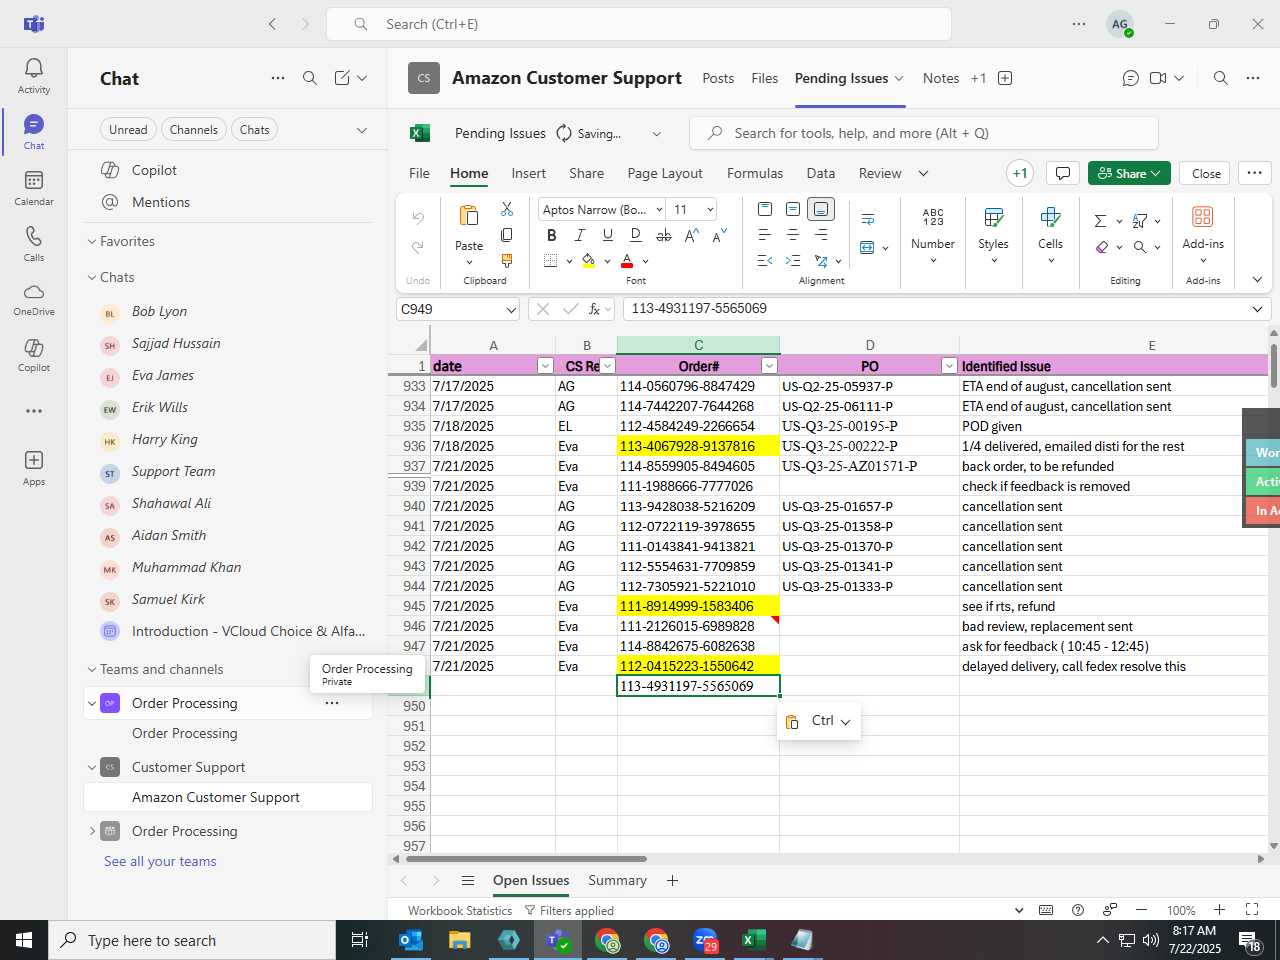Open the Bob Lyon chat
The image size is (1280, 960).
click(x=228, y=311)
